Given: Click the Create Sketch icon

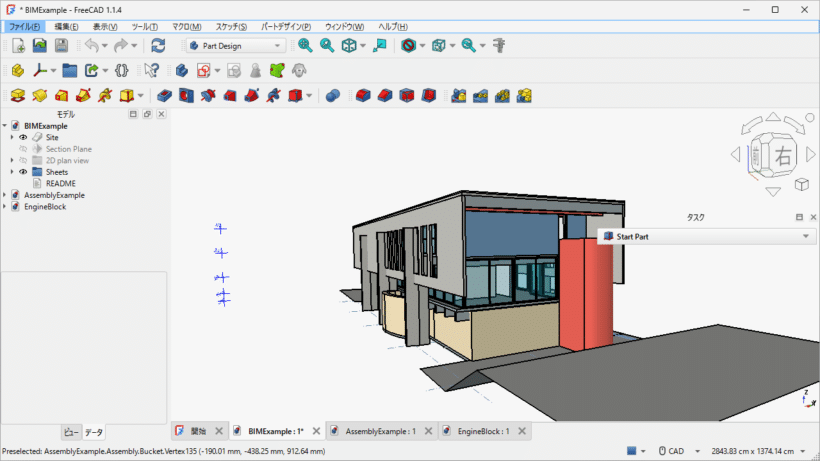Looking at the screenshot, I should point(203,71).
